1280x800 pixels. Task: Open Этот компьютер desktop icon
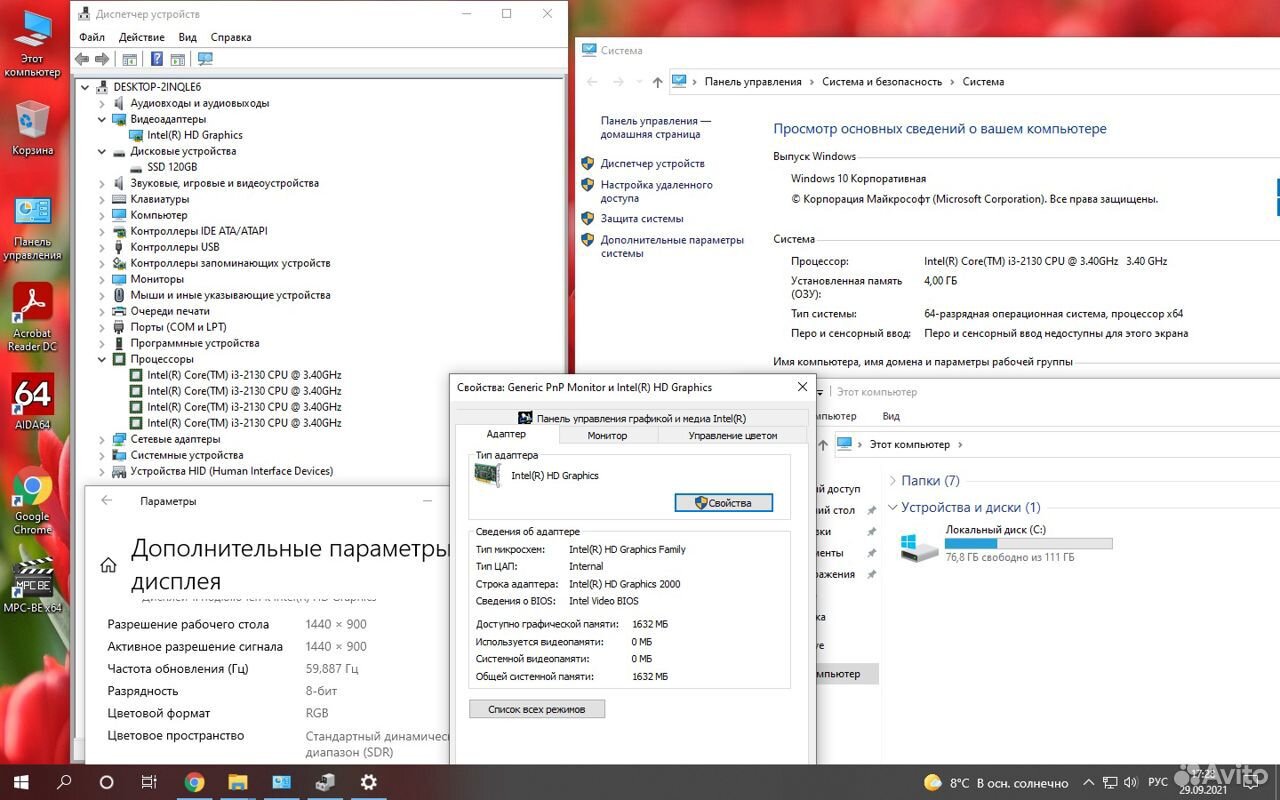point(32,45)
